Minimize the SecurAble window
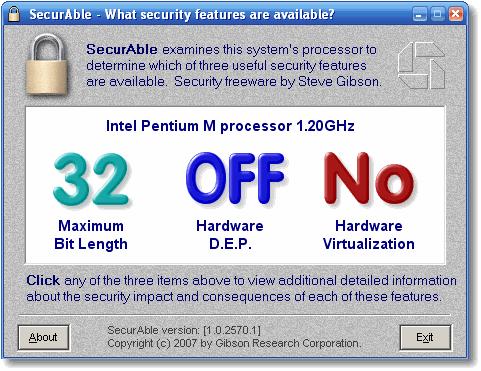 pos(419,14)
